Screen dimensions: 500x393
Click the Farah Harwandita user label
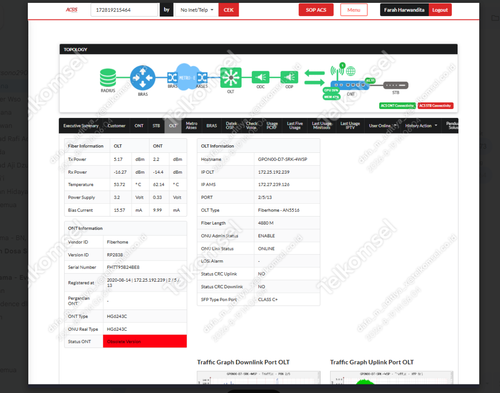404,10
